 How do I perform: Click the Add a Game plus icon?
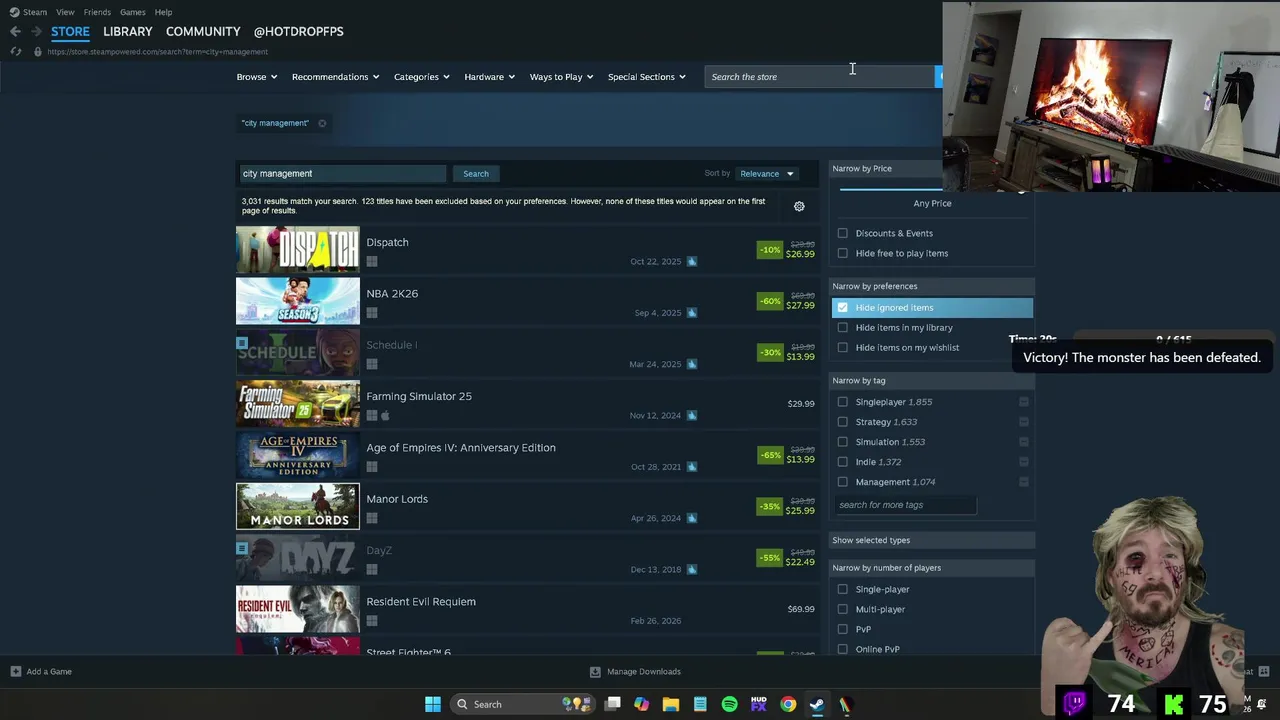pyautogui.click(x=15, y=671)
